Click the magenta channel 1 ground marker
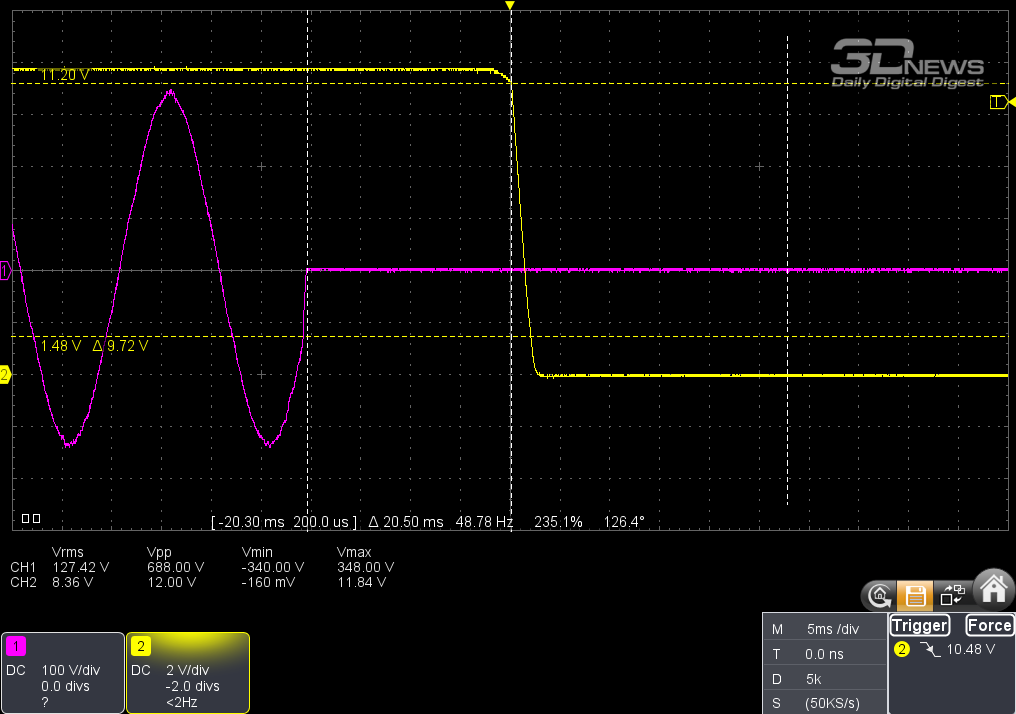The width and height of the screenshot is (1016, 714). [5, 271]
